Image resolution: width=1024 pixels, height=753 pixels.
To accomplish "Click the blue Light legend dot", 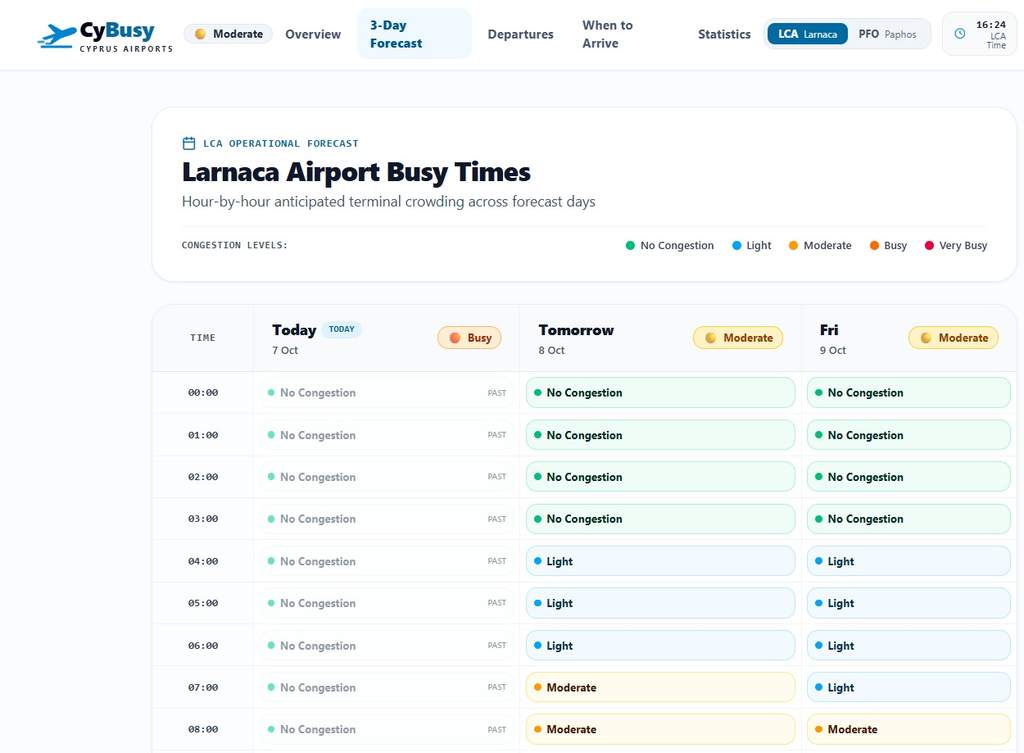I will (737, 246).
